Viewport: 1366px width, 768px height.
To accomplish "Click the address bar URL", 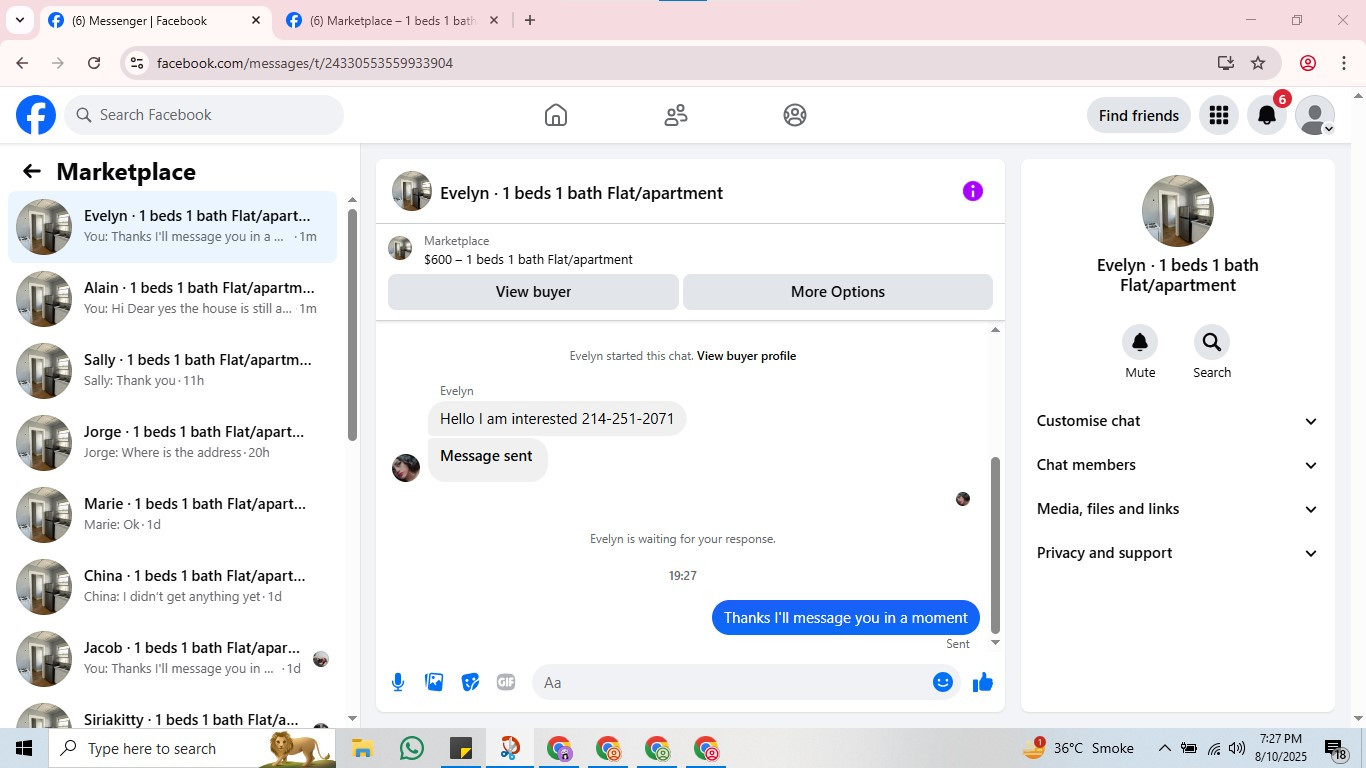I will [x=305, y=63].
